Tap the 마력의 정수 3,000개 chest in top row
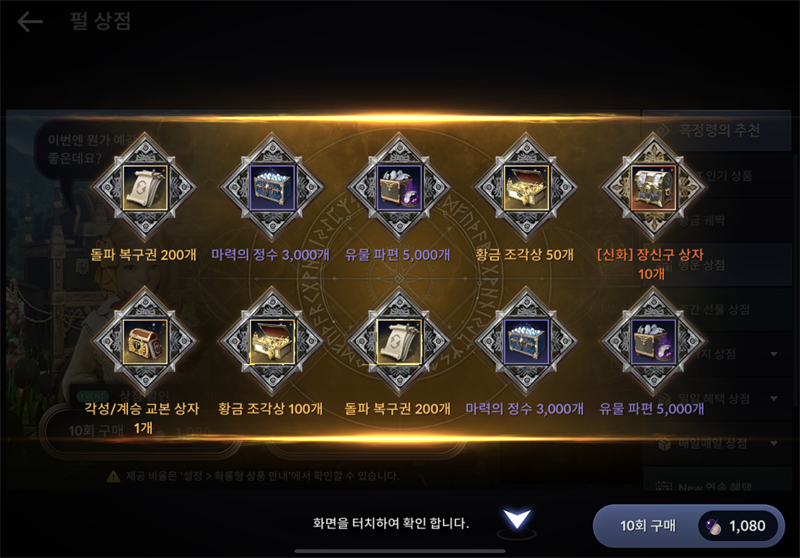Viewport: 800px width, 558px height. click(x=272, y=187)
